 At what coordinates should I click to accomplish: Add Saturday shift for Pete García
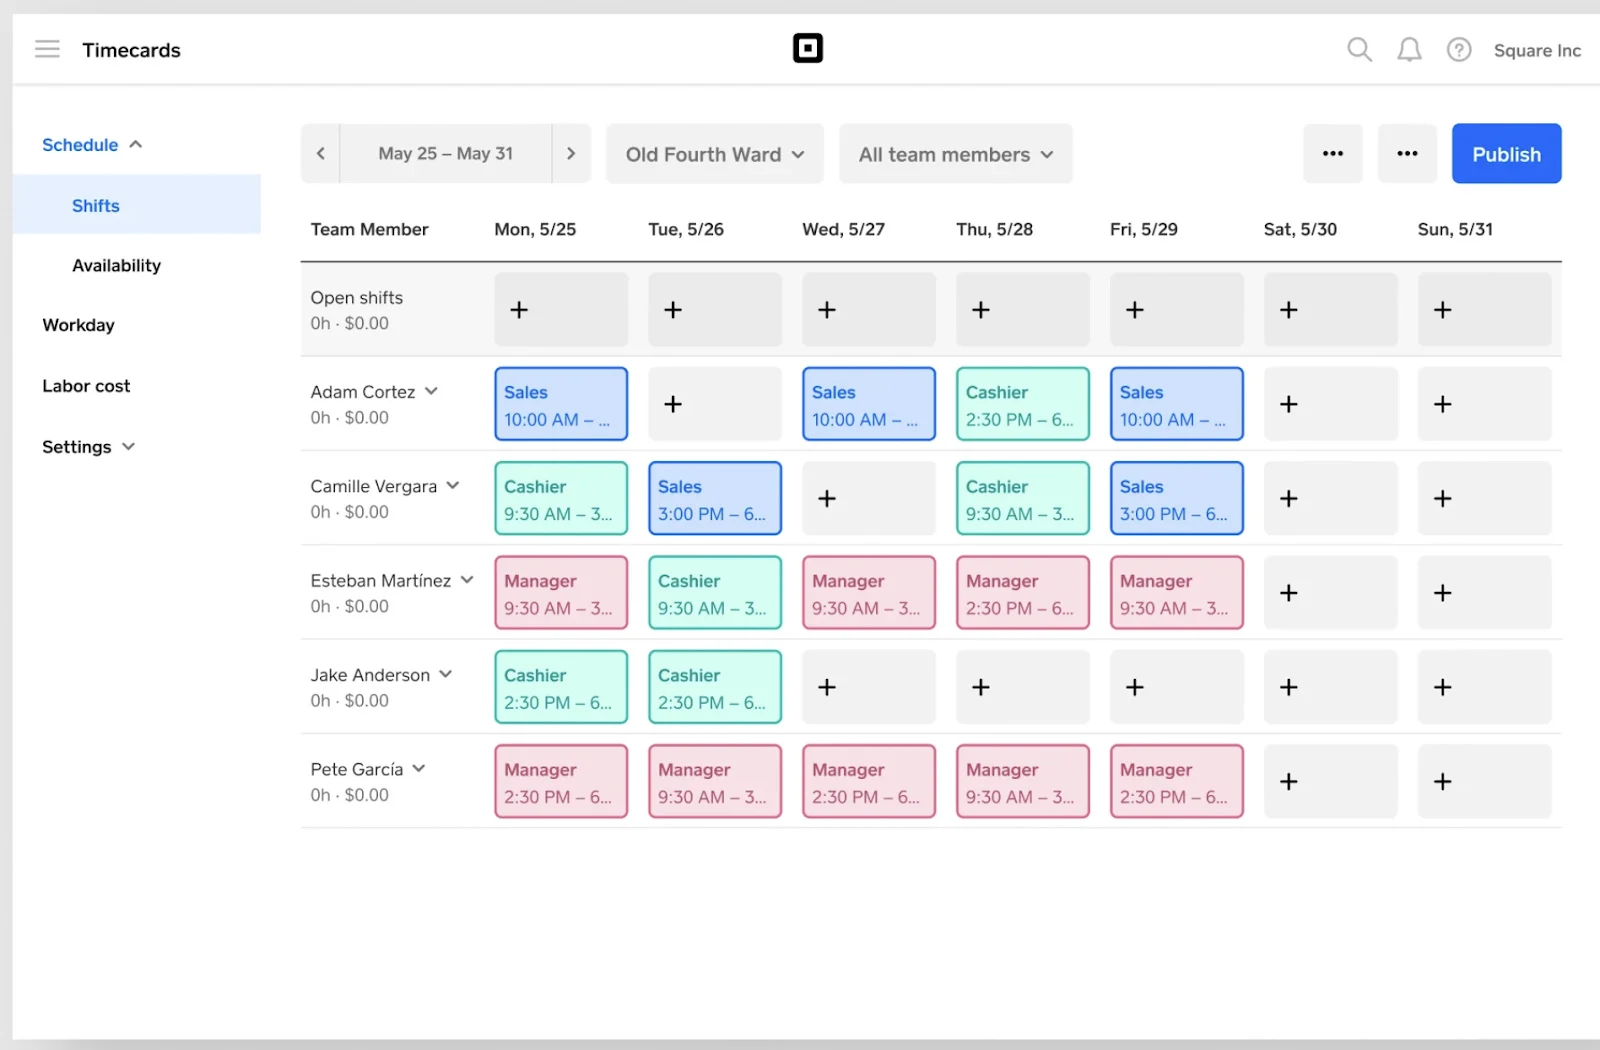click(1331, 781)
